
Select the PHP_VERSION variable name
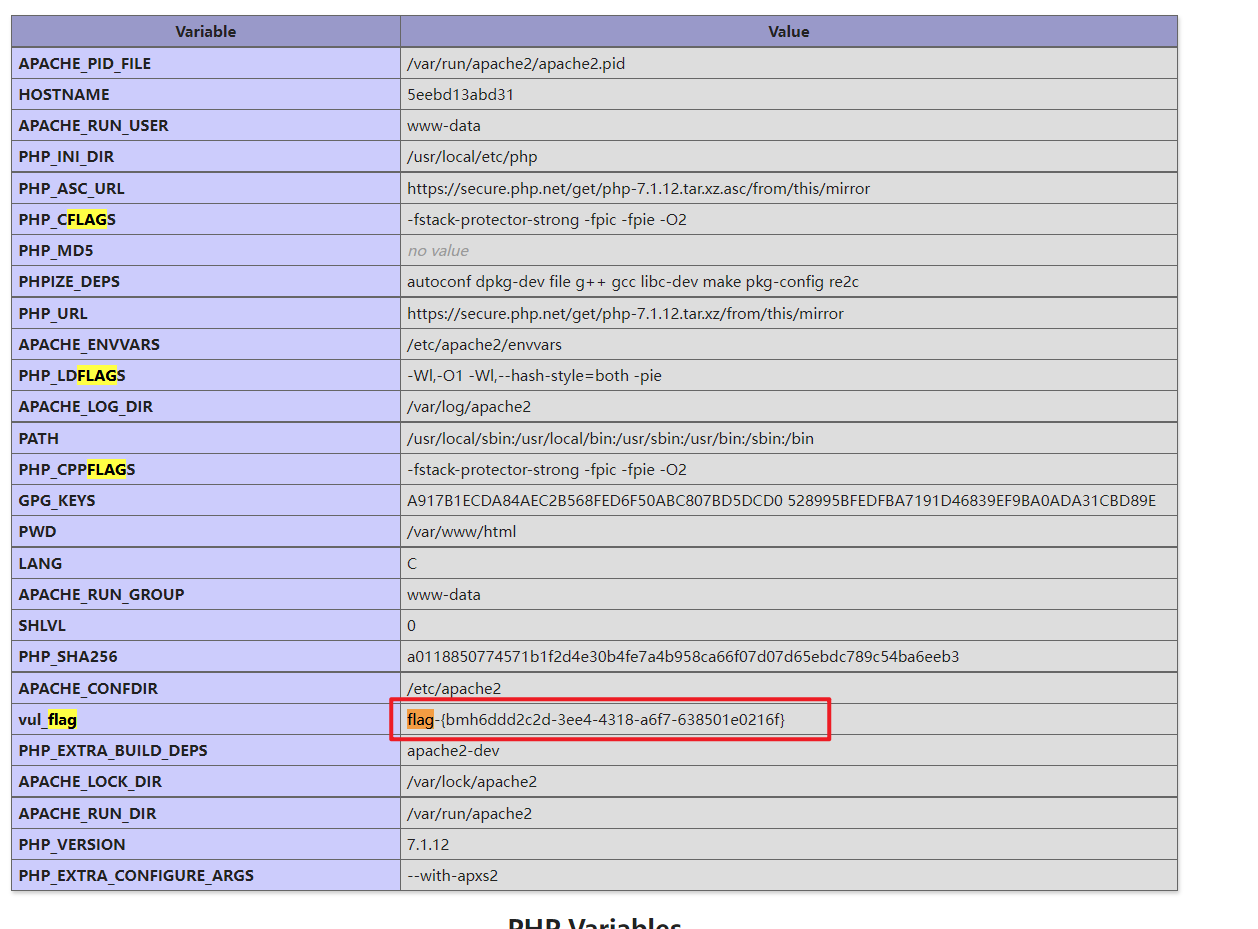72,844
